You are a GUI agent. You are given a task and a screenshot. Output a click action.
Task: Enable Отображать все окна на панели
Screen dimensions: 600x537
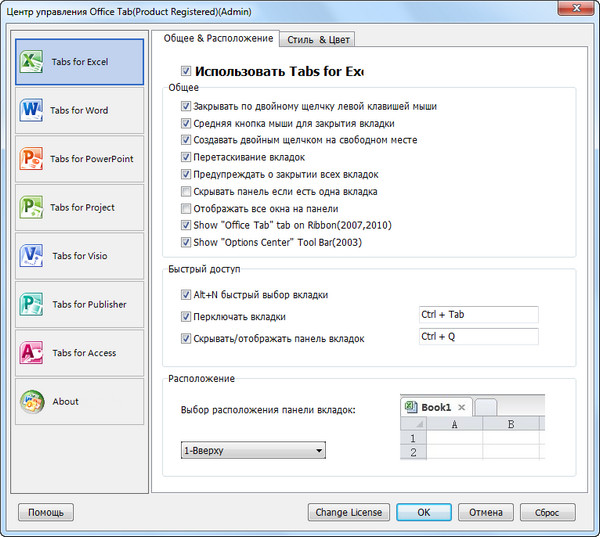tap(186, 208)
